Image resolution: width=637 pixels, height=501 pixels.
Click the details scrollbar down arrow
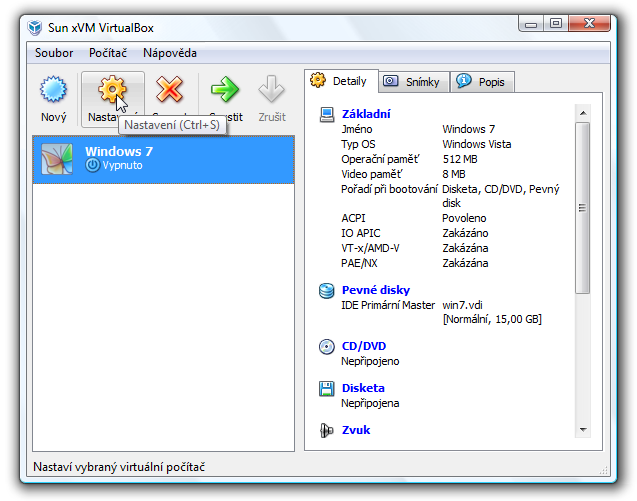(x=583, y=429)
